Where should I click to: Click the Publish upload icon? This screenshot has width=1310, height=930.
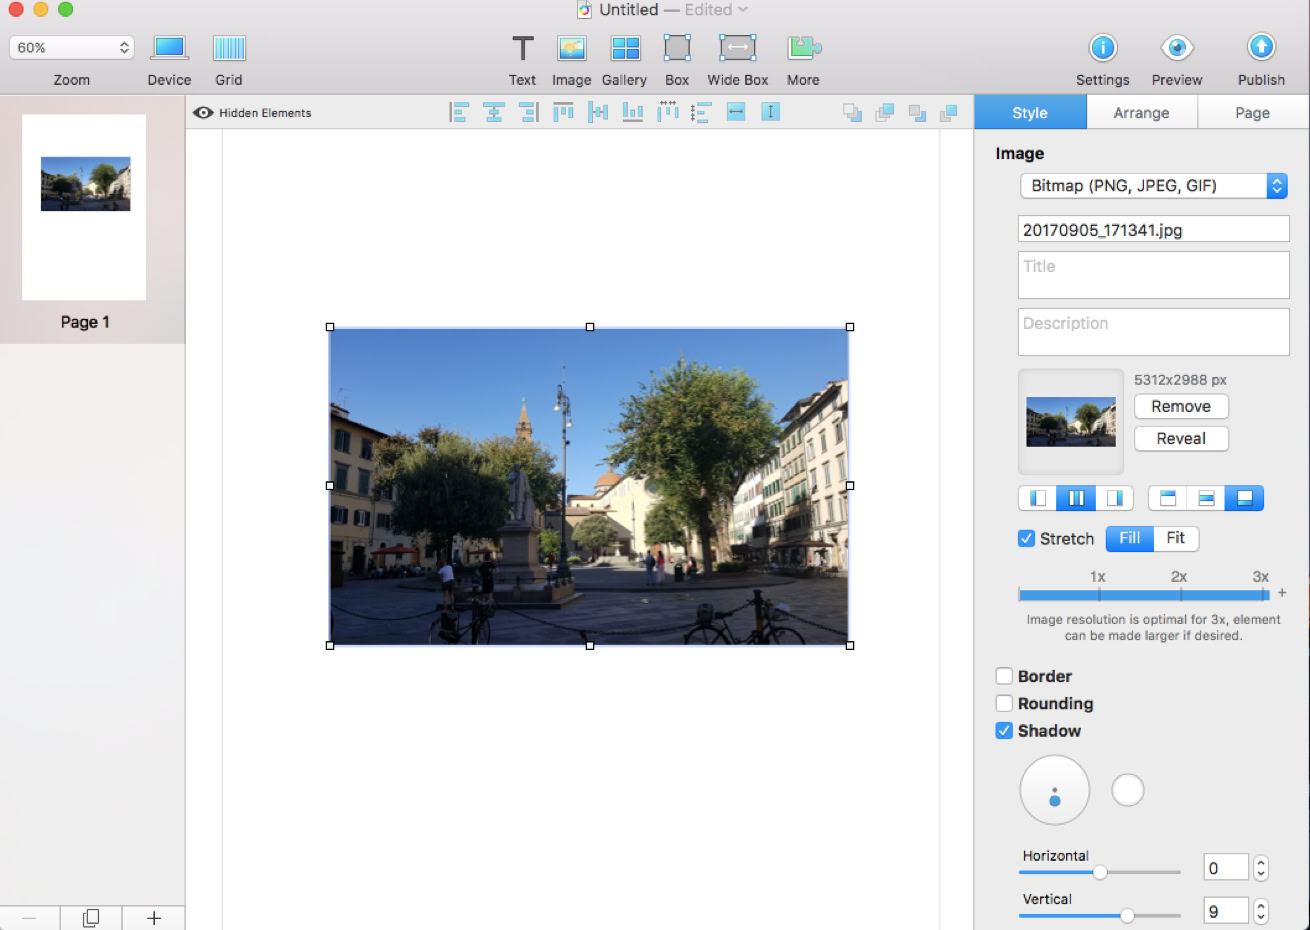[x=1261, y=48]
